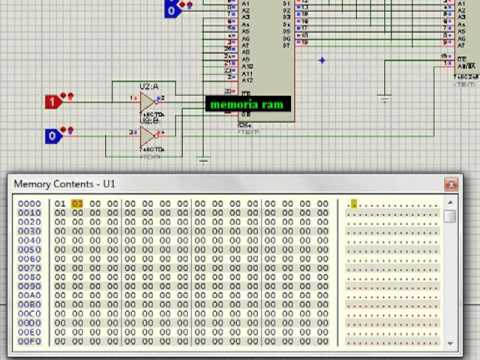Screen dimensions: 480x360
Task: Click the 0070 address label
Action: click(x=29, y=268)
